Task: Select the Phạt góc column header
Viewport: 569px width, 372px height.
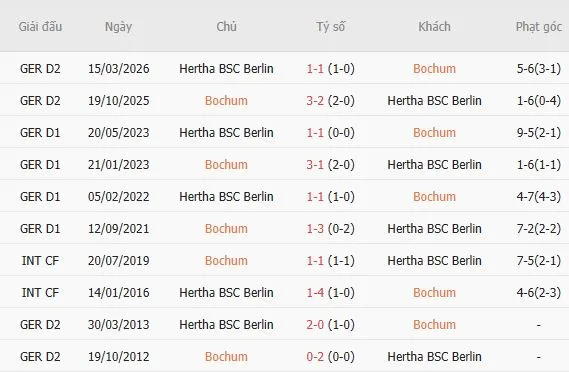Action: coord(539,27)
